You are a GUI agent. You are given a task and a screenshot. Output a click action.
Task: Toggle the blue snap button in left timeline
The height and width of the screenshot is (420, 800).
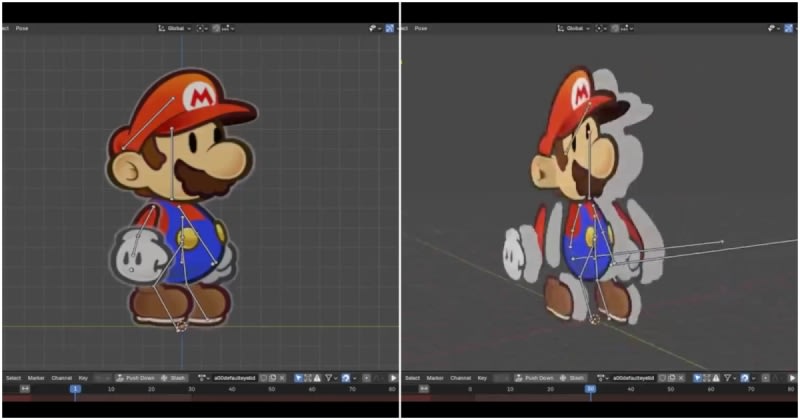(346, 378)
